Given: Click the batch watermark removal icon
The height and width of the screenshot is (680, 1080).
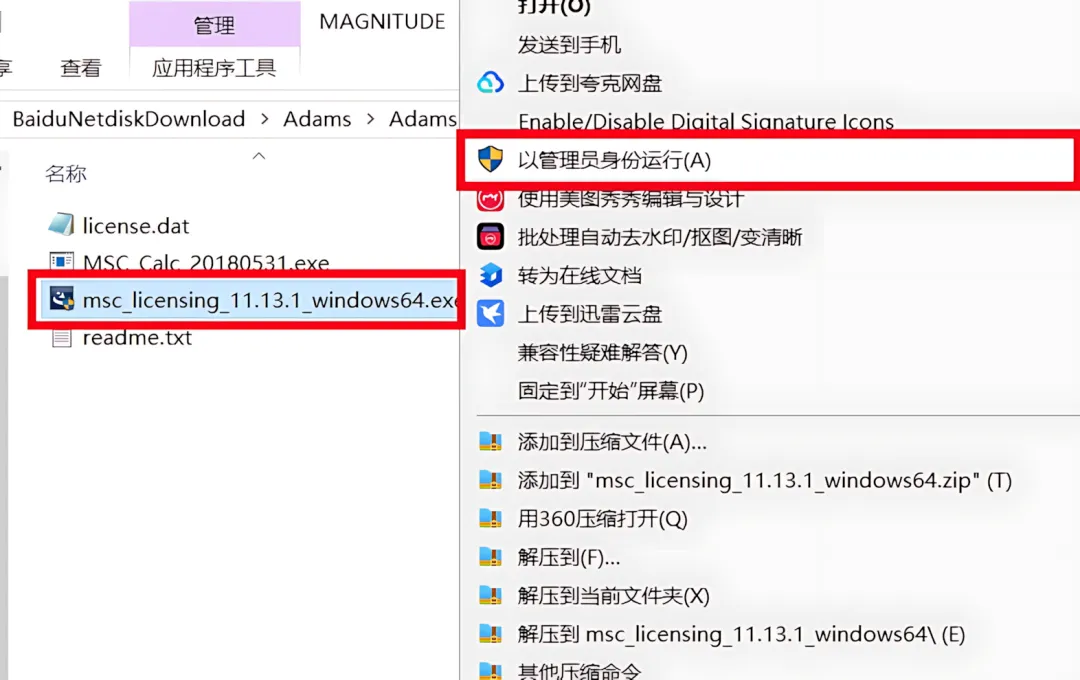Looking at the screenshot, I should click(x=490, y=237).
